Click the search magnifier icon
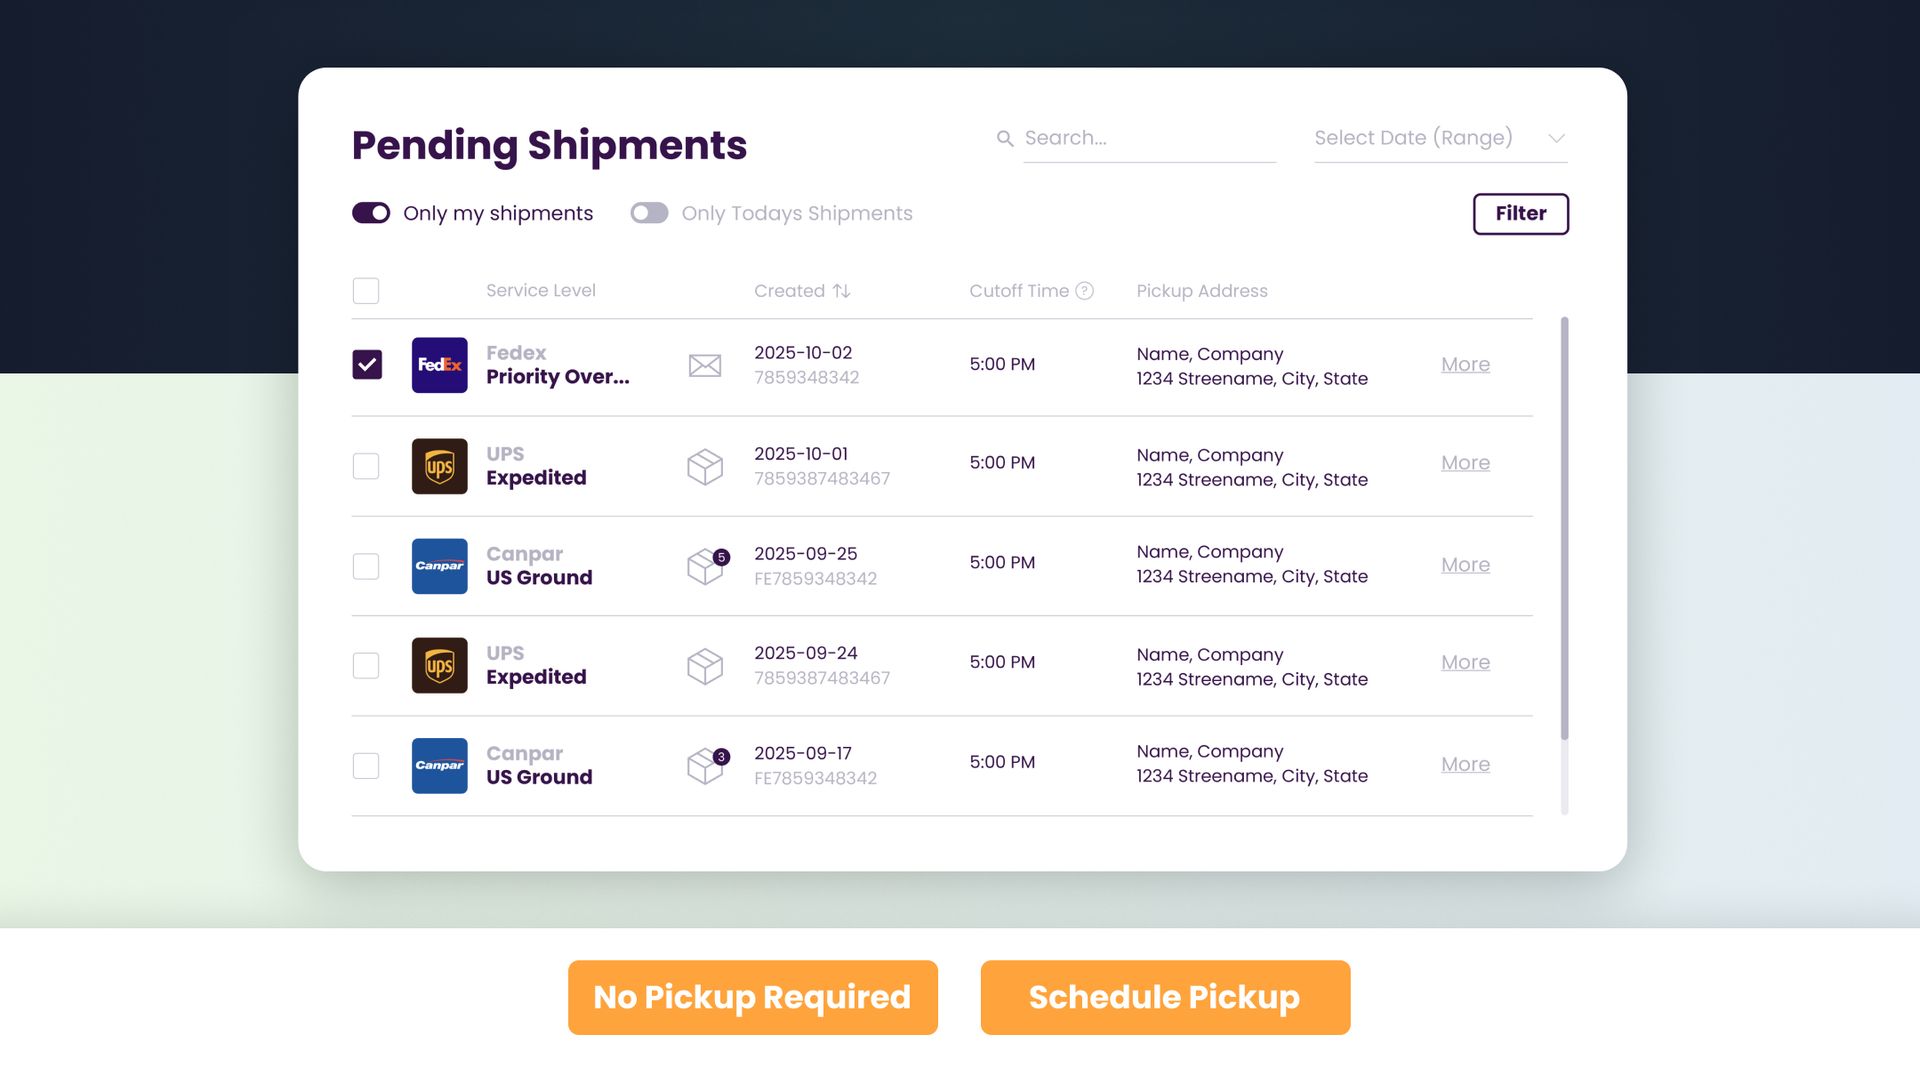The image size is (1920, 1067). point(1005,139)
